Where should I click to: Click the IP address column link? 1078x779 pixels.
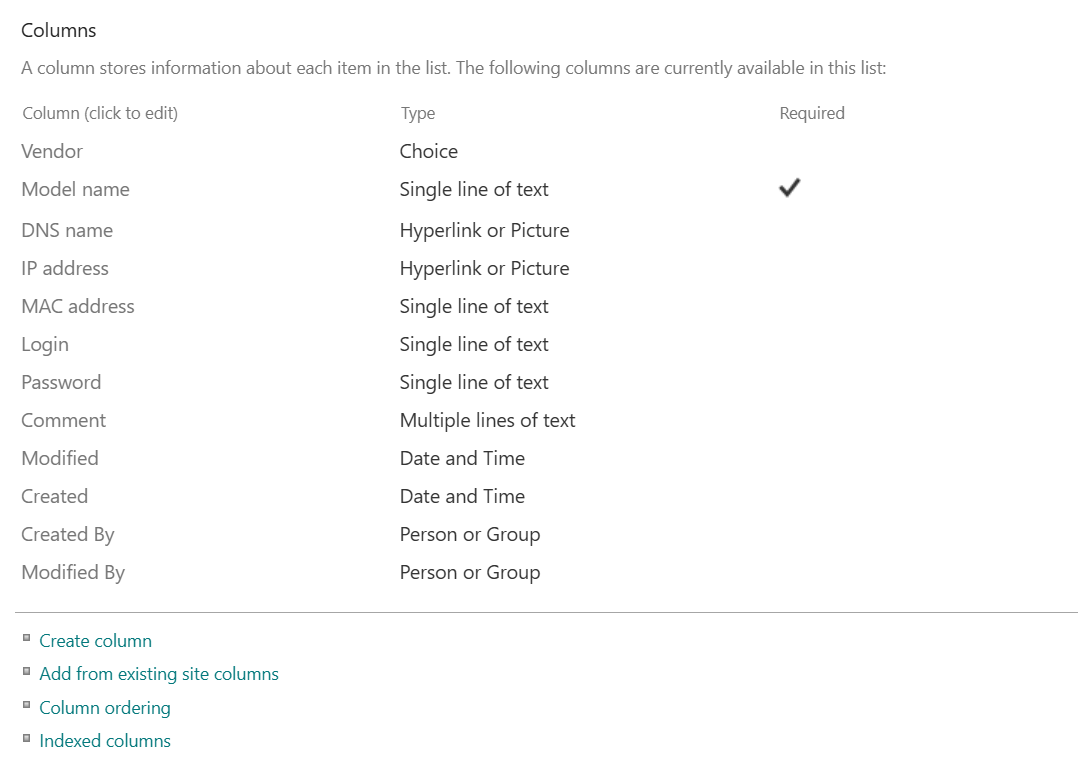(x=65, y=268)
